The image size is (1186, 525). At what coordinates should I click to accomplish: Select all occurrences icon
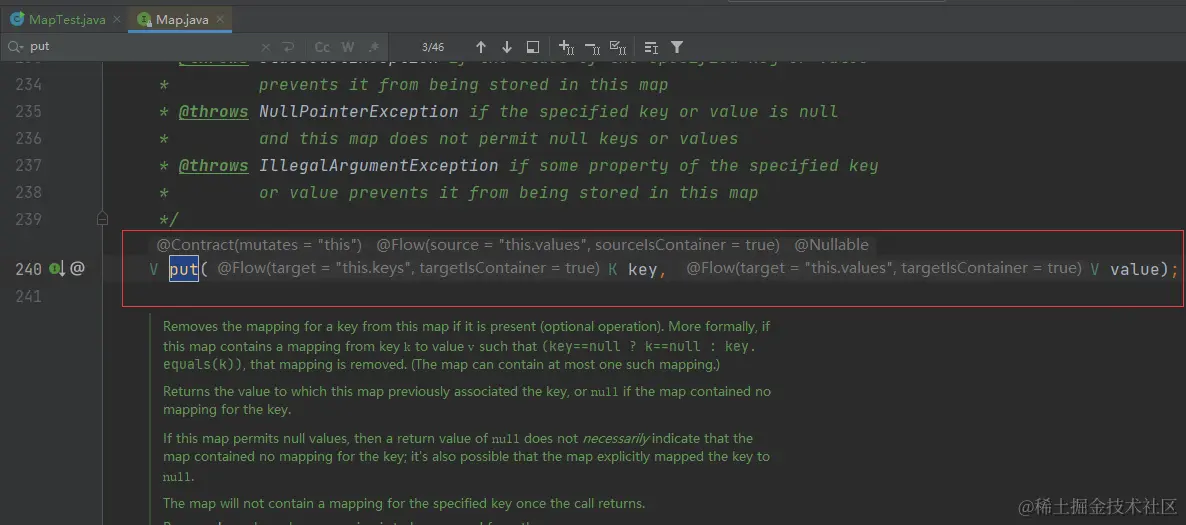pos(618,48)
